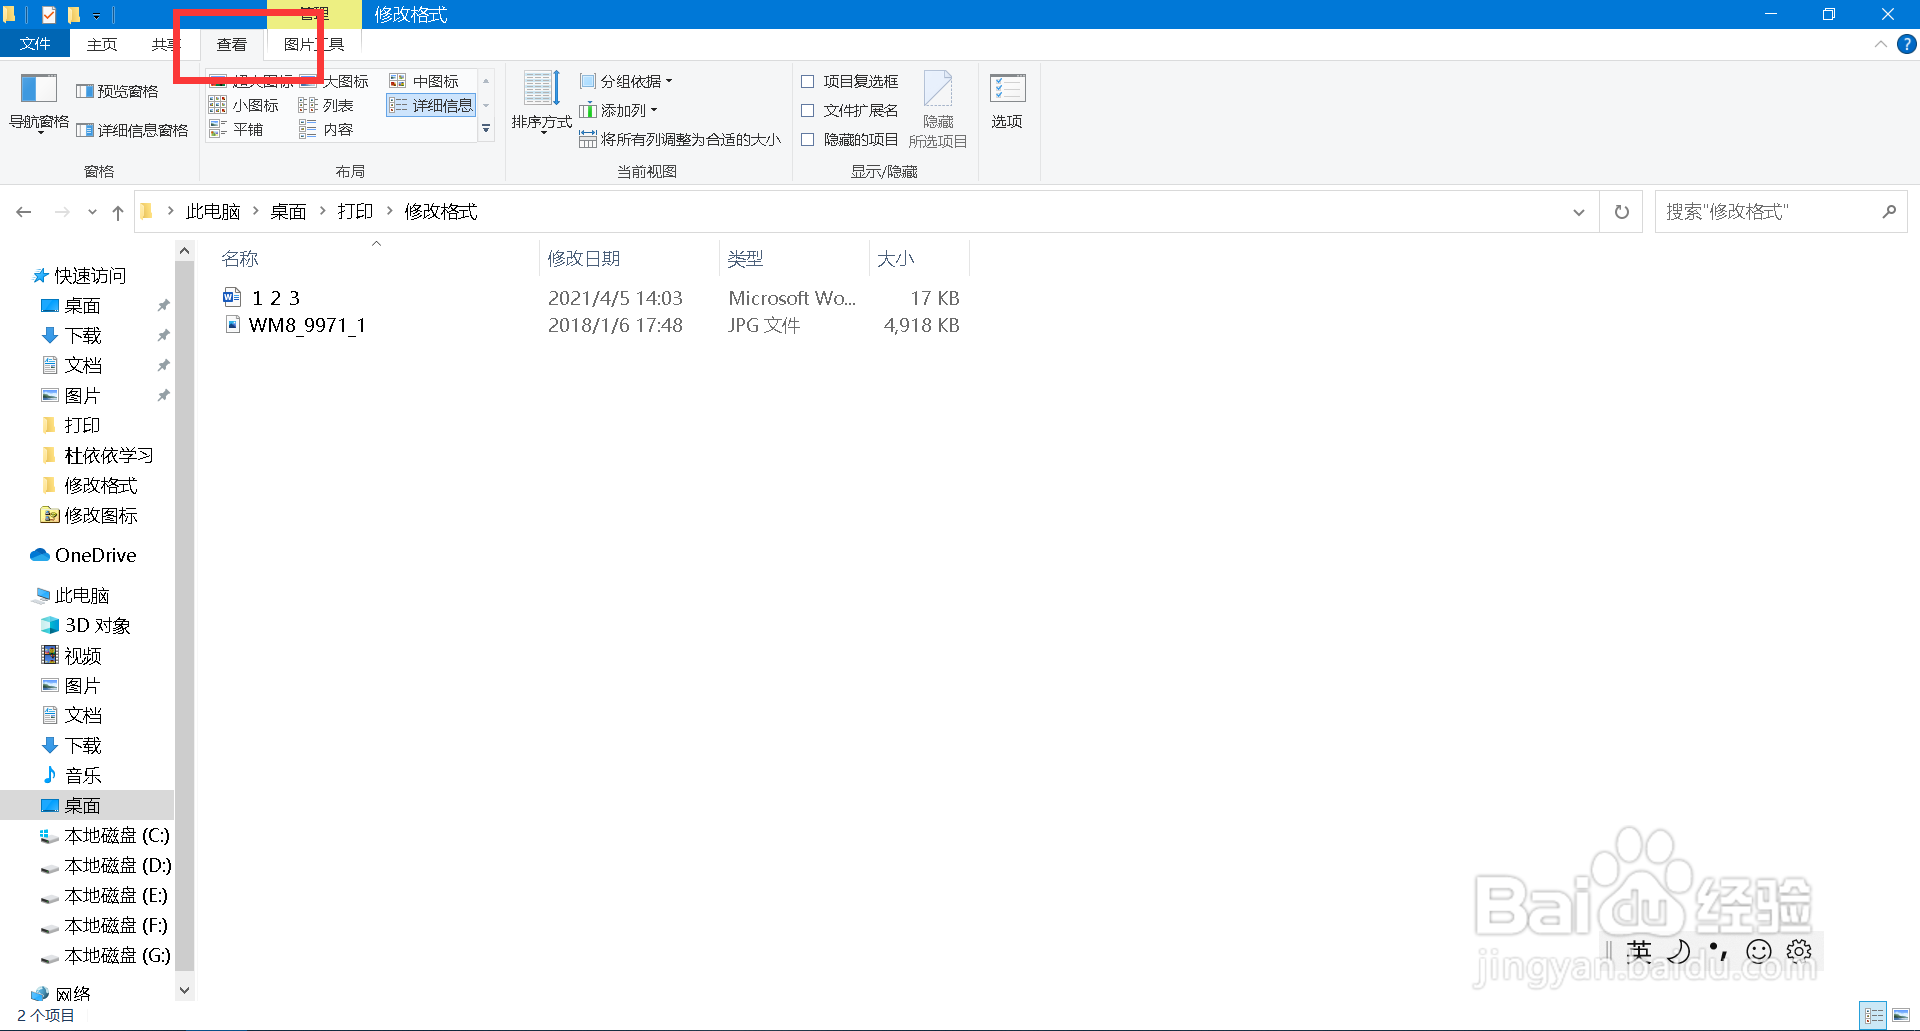Switch to large thumbnails view in status bar

(x=1901, y=1015)
